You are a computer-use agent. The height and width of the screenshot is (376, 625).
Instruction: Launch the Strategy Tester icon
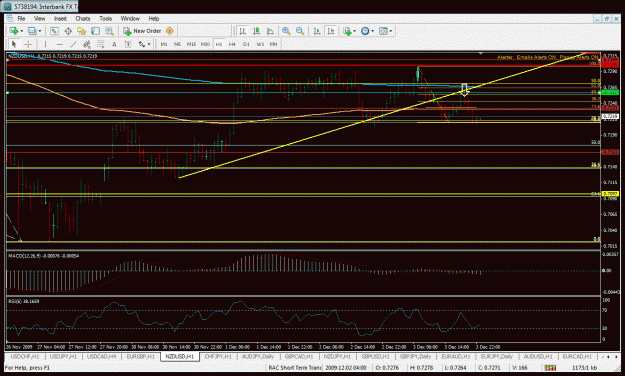(109, 31)
